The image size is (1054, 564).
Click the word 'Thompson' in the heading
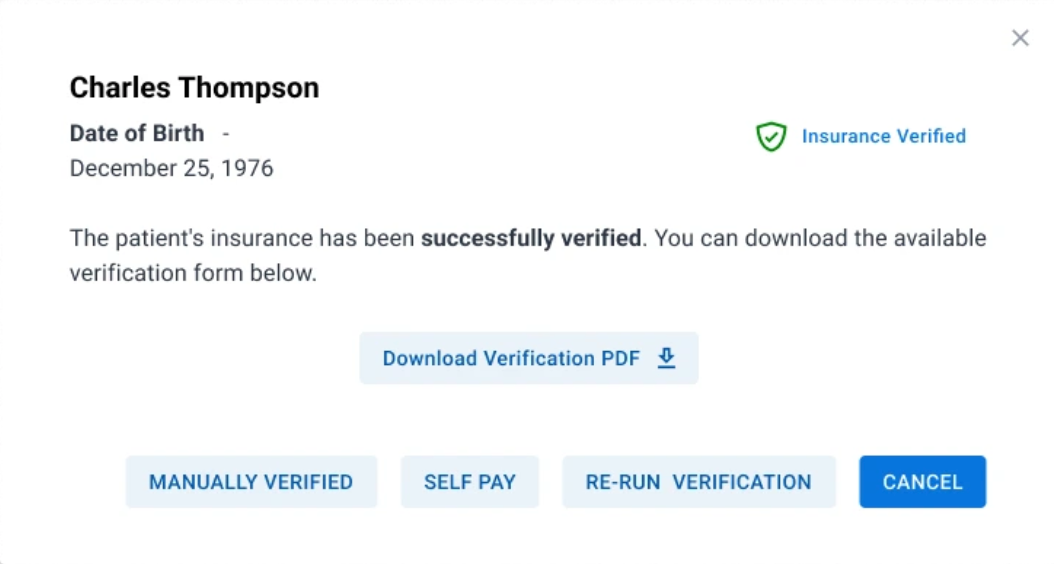(249, 88)
